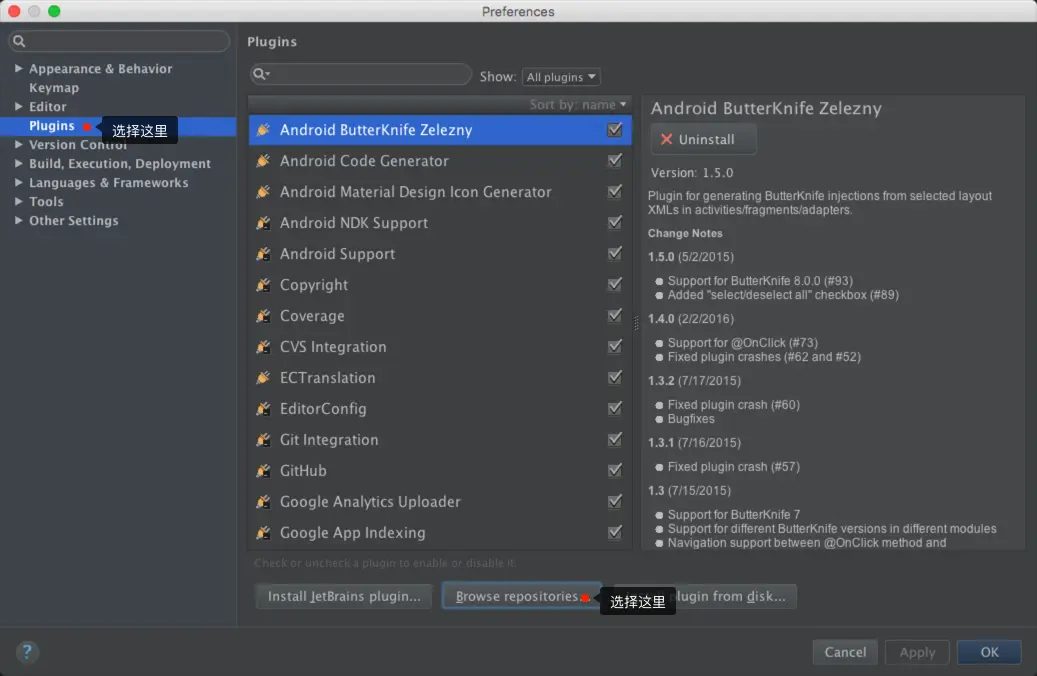1037x676 pixels.
Task: Click the ECTranslation plugin icon
Action: coord(263,378)
